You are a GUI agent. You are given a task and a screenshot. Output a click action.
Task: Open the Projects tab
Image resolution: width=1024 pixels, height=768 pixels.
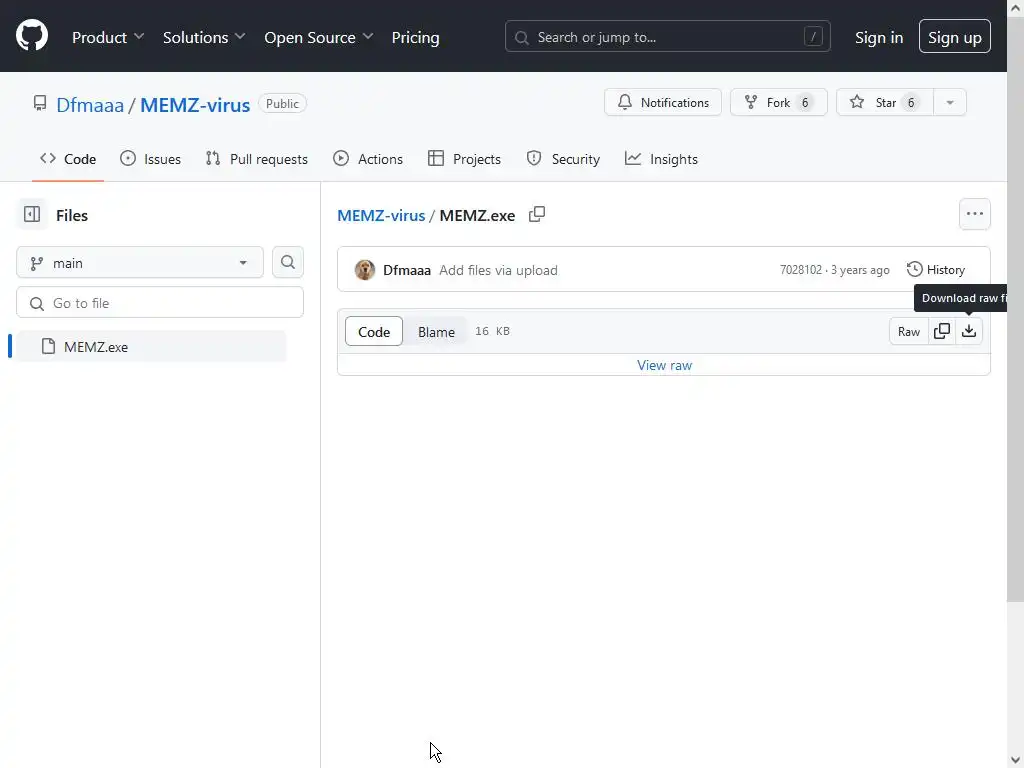click(x=464, y=159)
